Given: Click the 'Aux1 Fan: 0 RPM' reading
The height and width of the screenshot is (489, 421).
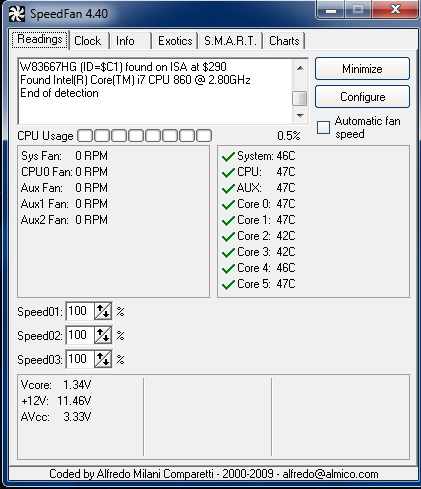Looking at the screenshot, I should click(x=64, y=204).
